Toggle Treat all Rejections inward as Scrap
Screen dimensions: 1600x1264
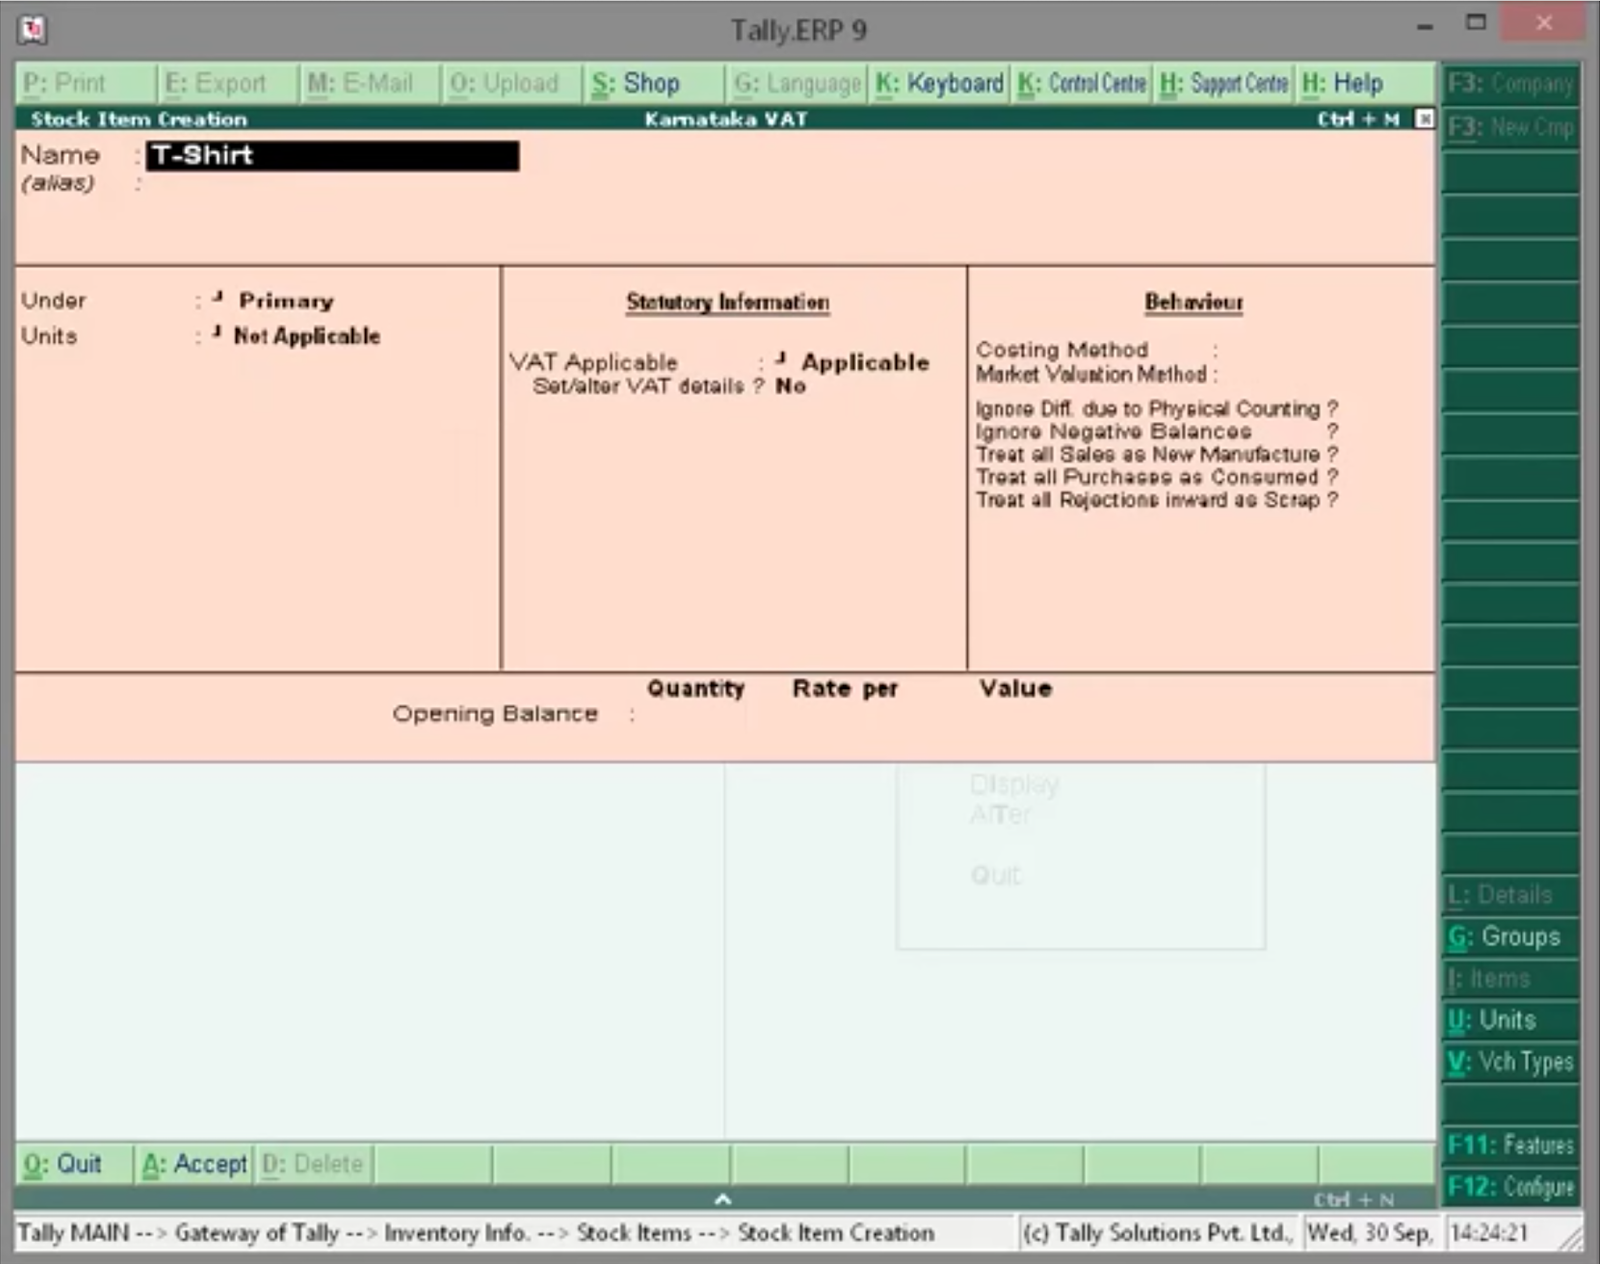click(x=1157, y=500)
